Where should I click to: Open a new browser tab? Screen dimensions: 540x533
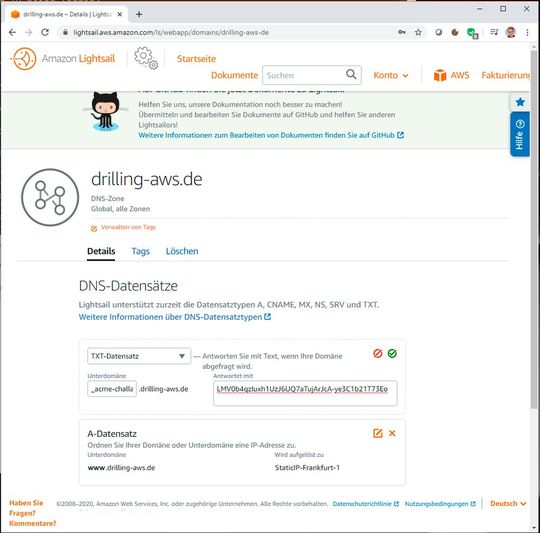click(x=139, y=14)
